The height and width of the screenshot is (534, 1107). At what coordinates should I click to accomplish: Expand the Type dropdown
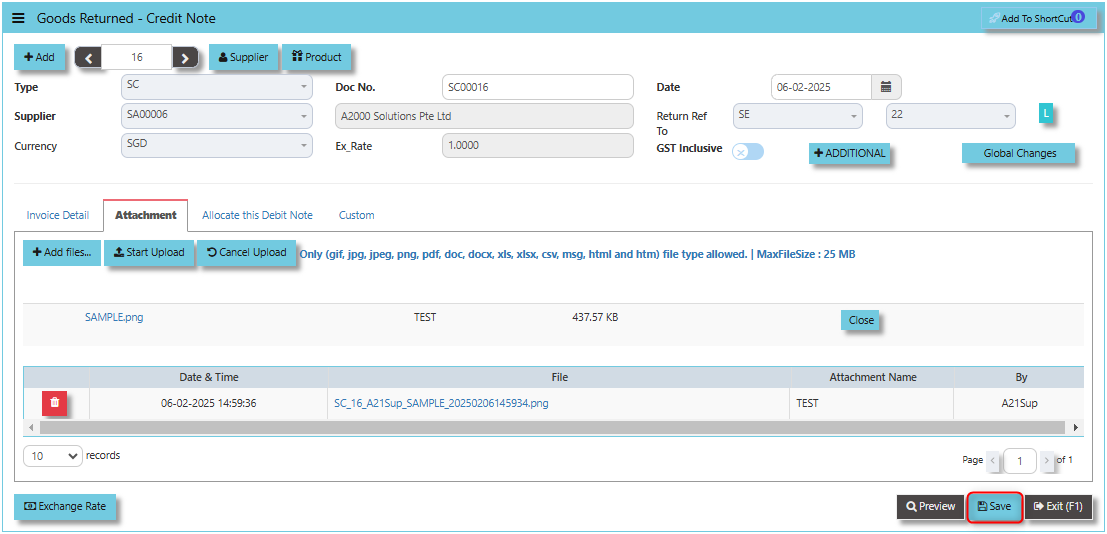click(217, 87)
